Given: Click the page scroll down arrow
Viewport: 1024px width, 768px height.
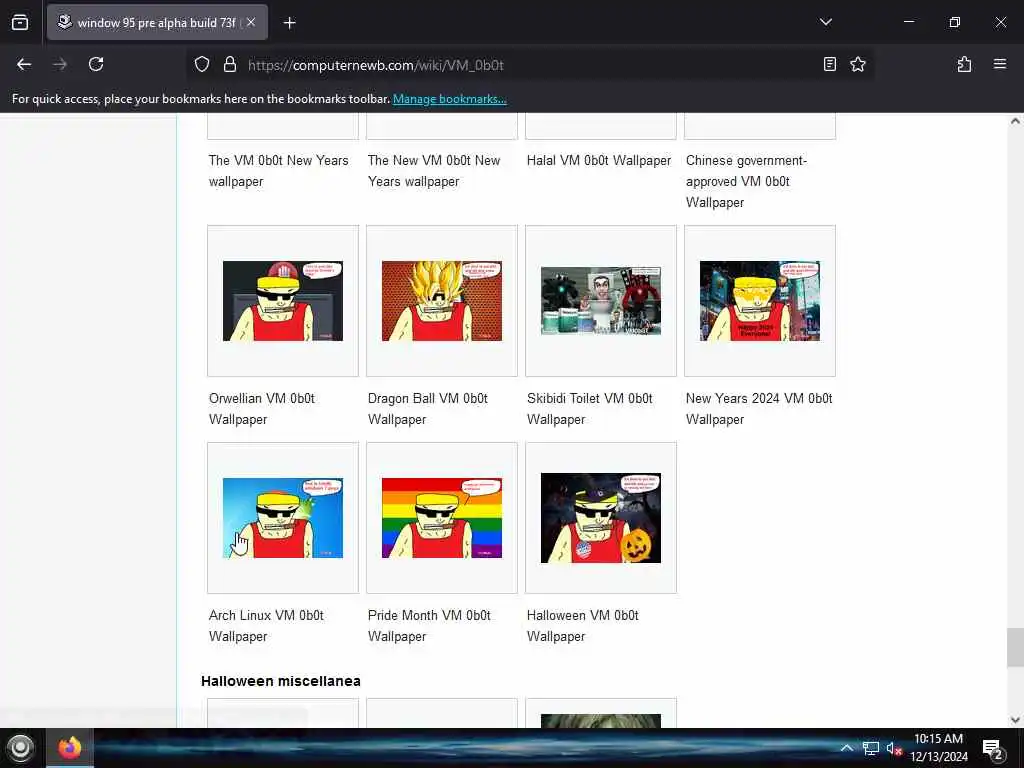Looking at the screenshot, I should click(1015, 720).
